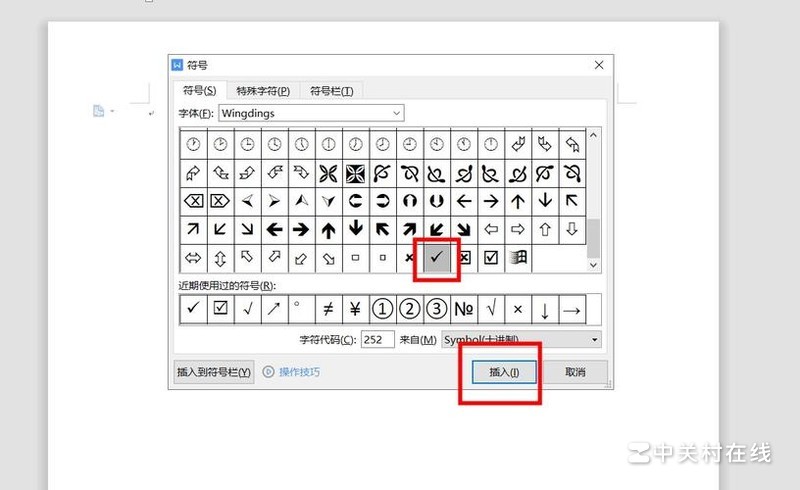Select the yen sign in recent symbols

(355, 309)
